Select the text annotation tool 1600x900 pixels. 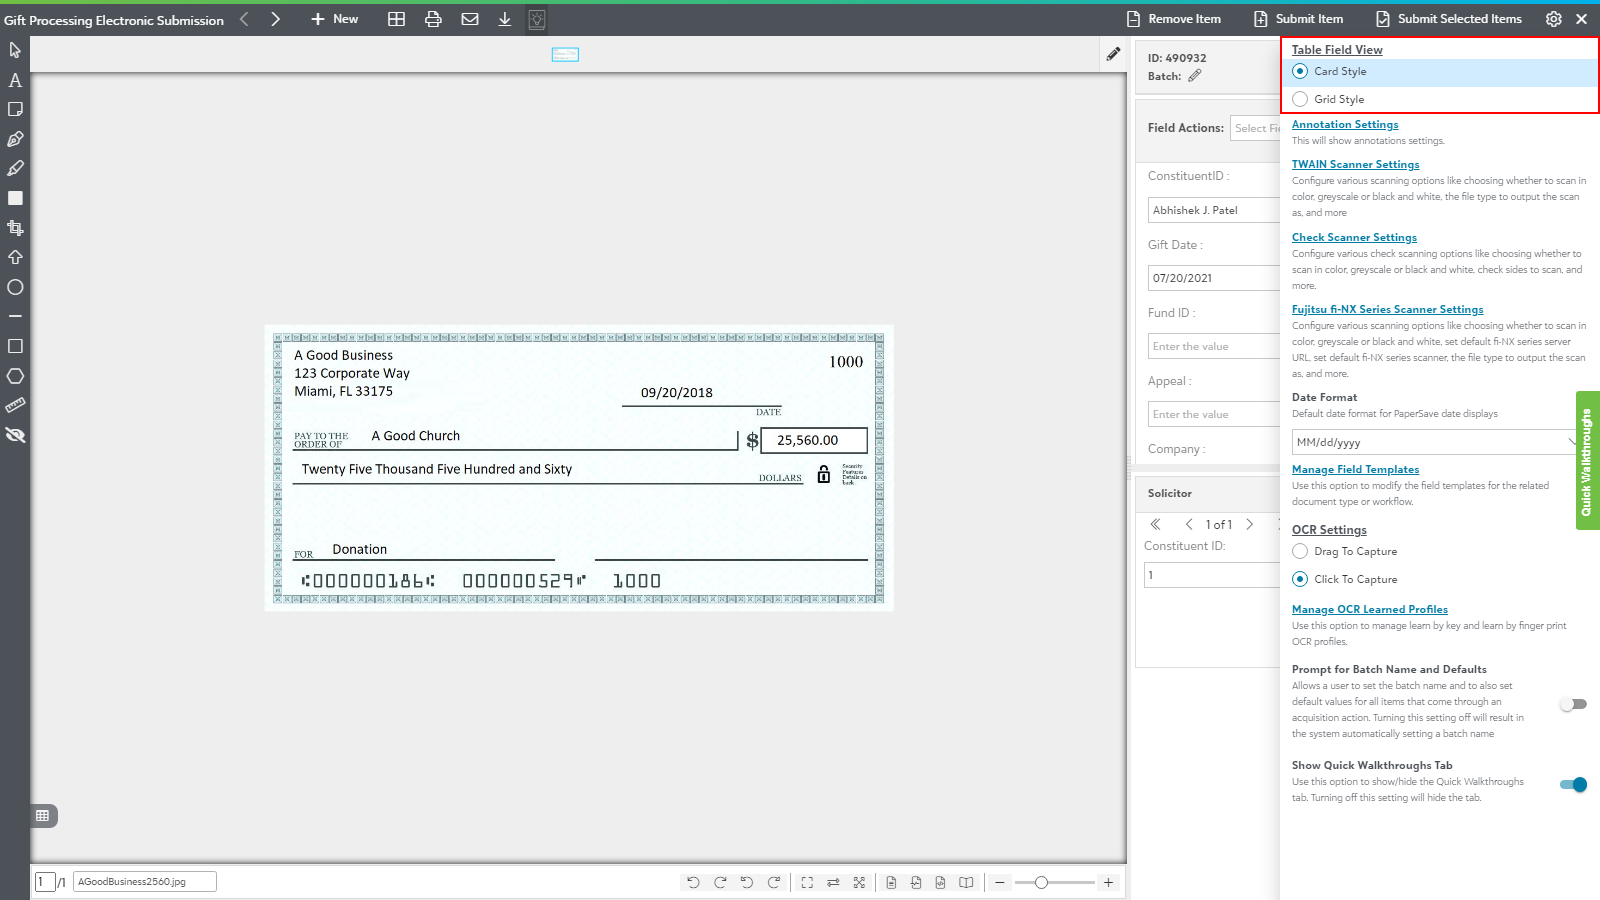click(x=15, y=80)
